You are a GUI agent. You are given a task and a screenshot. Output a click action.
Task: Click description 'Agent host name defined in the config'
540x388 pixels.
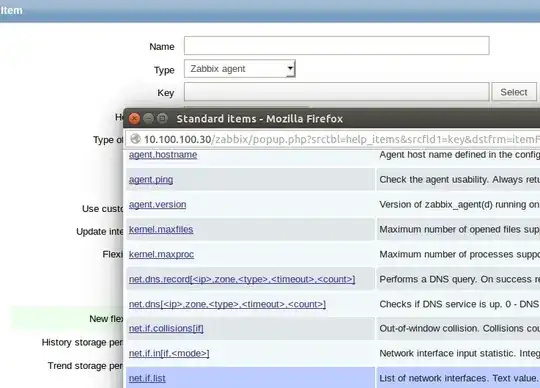tap(459, 155)
